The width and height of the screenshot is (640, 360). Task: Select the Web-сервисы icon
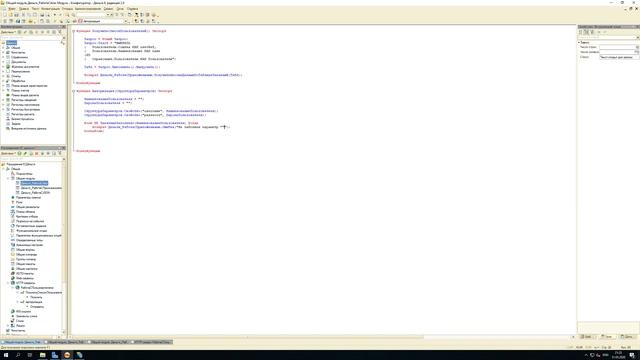pos(13,278)
